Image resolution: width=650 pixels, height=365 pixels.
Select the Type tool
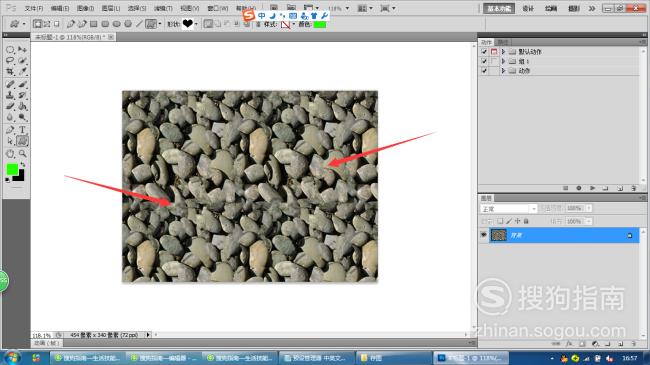[x=22, y=130]
